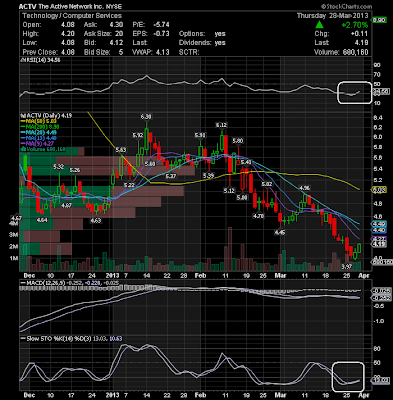Click the cyan MA(20) legend entry

(39, 133)
